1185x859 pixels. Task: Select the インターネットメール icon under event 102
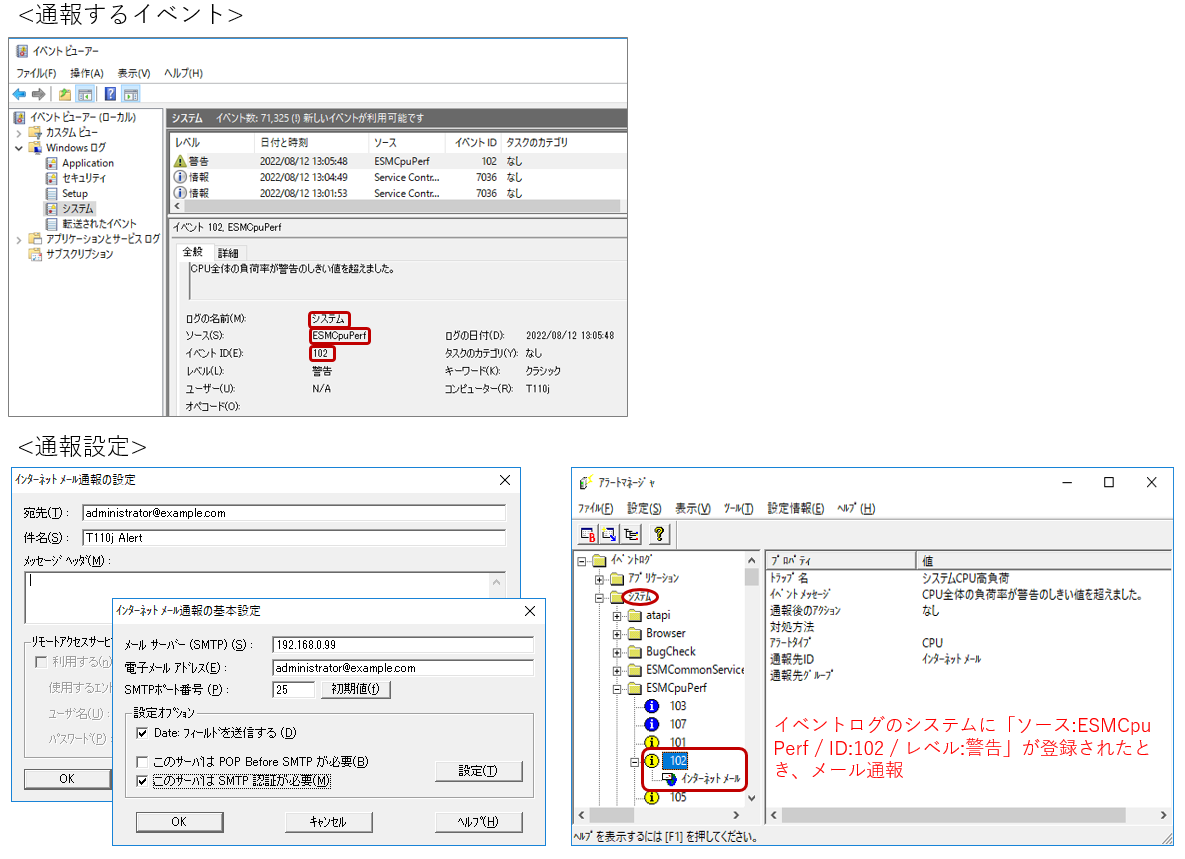[669, 779]
